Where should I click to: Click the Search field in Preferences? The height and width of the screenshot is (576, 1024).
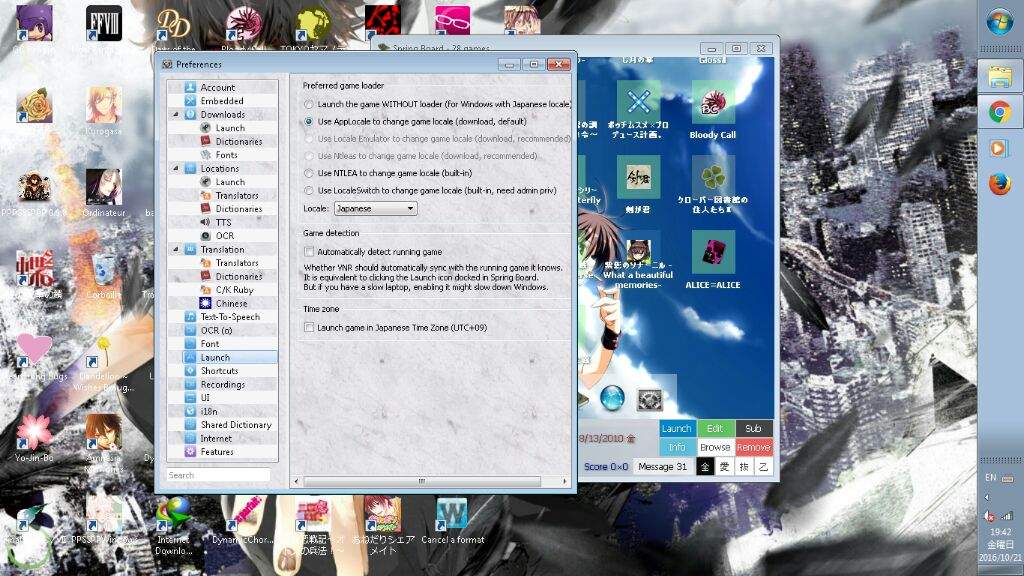click(218, 475)
